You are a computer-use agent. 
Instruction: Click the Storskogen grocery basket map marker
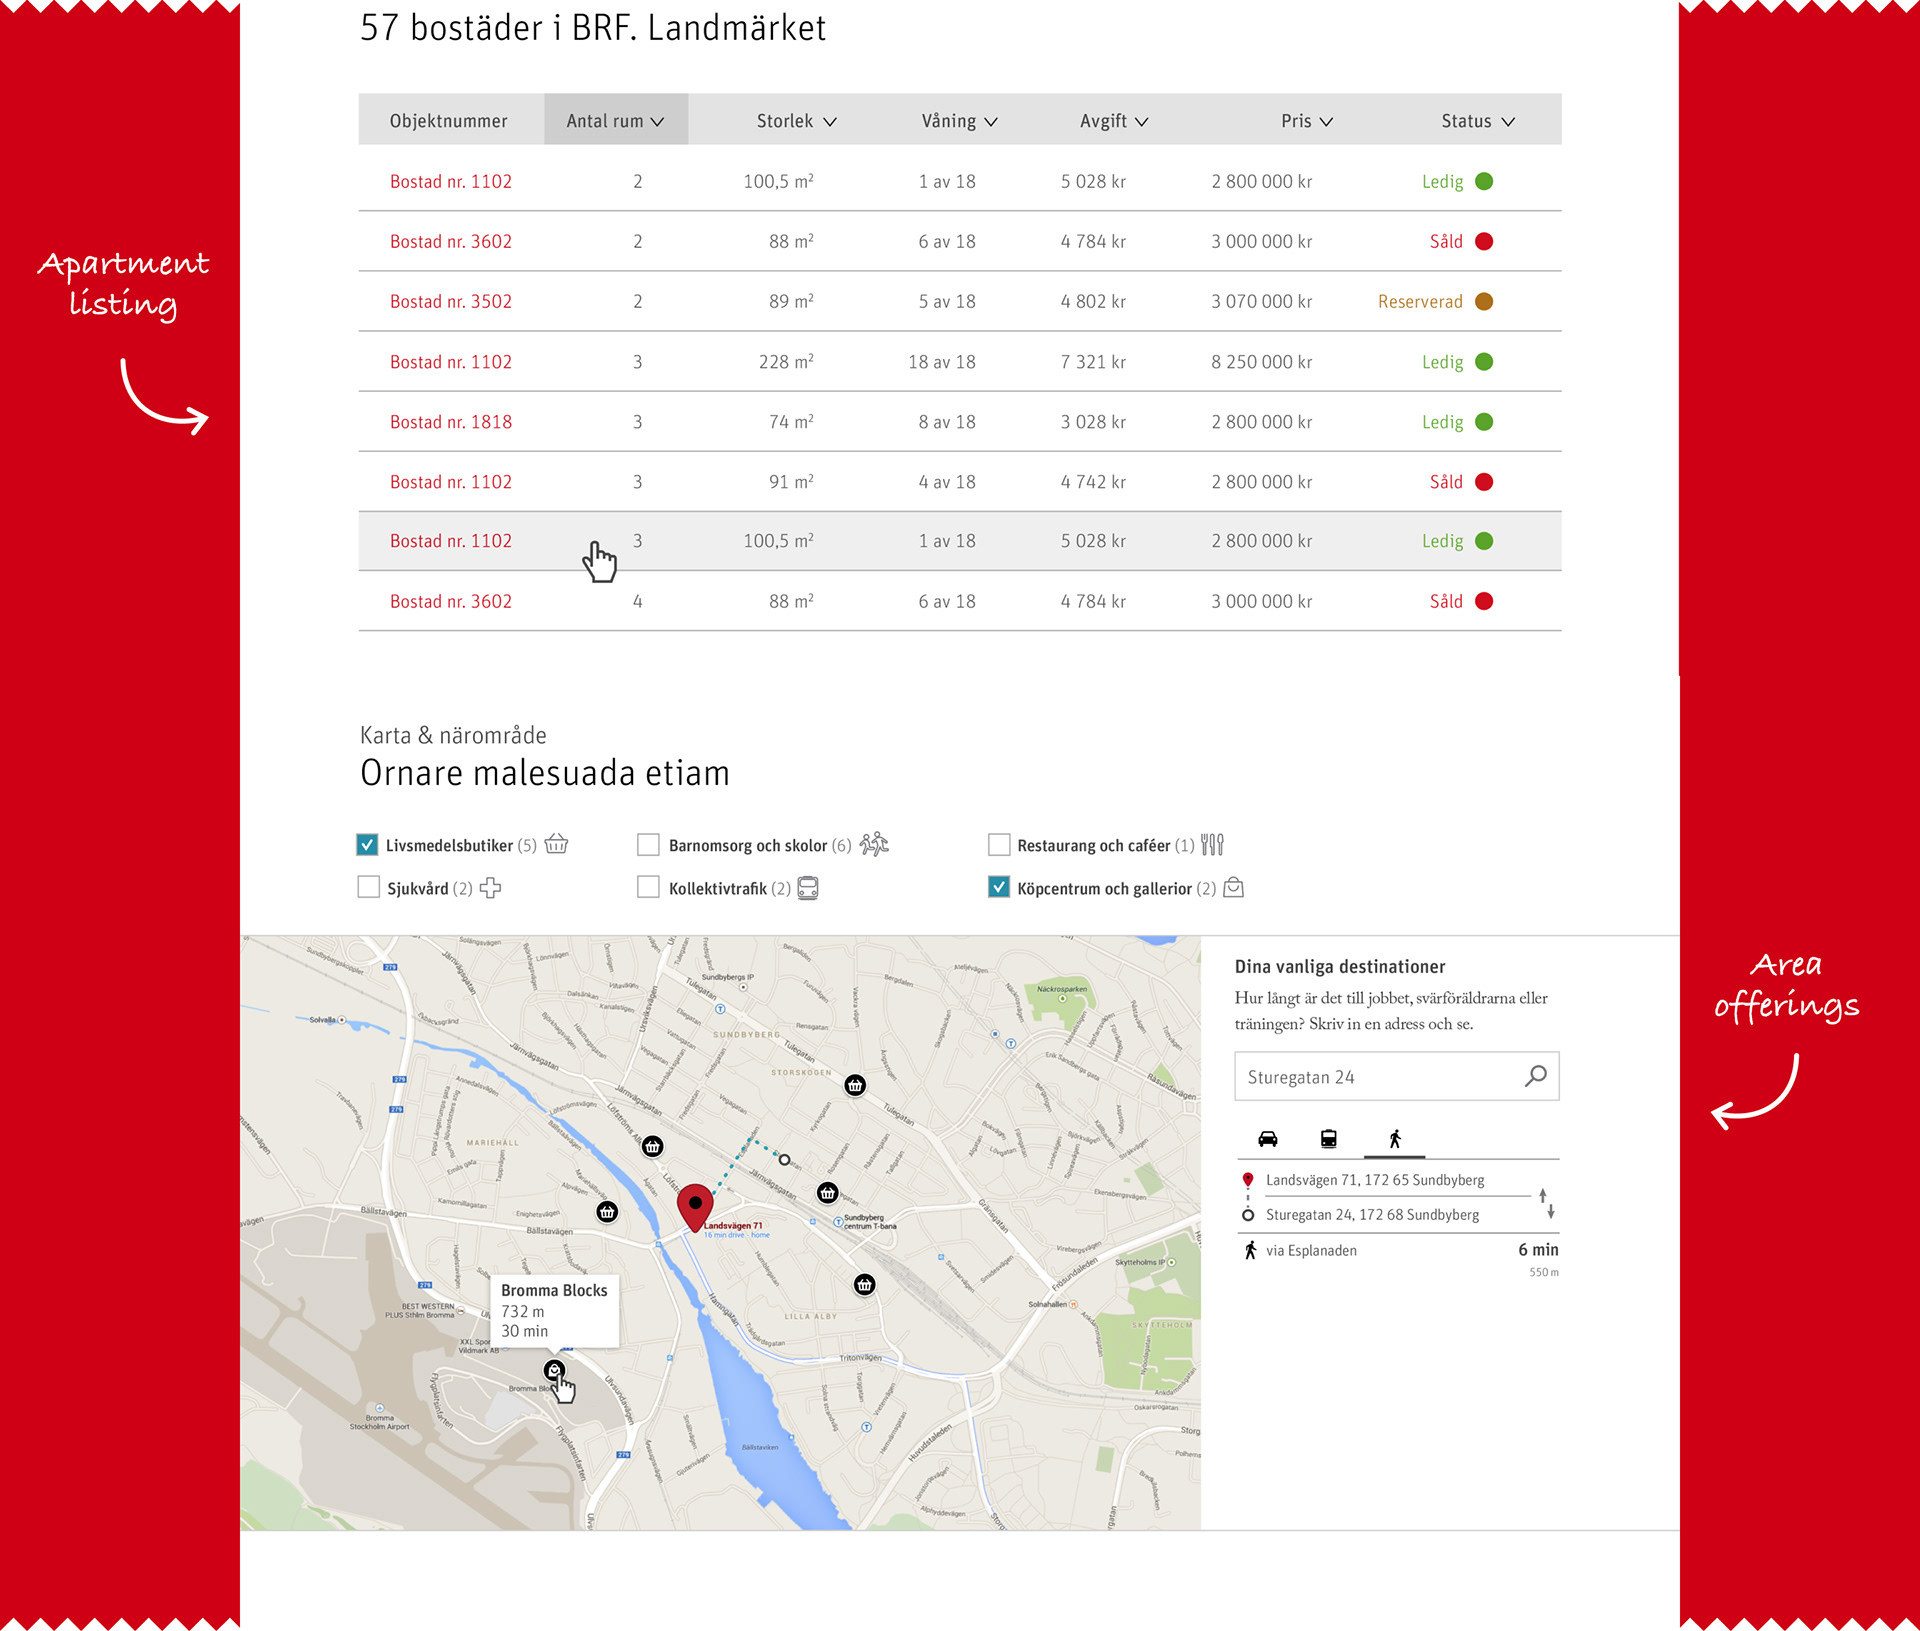tap(855, 1085)
